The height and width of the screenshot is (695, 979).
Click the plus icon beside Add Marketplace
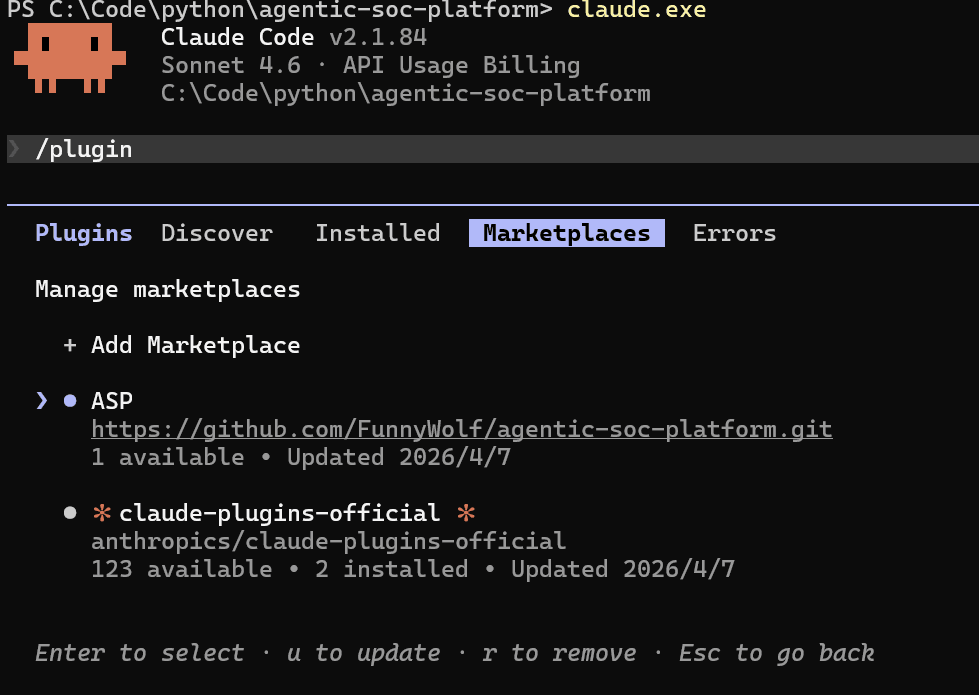(x=69, y=344)
